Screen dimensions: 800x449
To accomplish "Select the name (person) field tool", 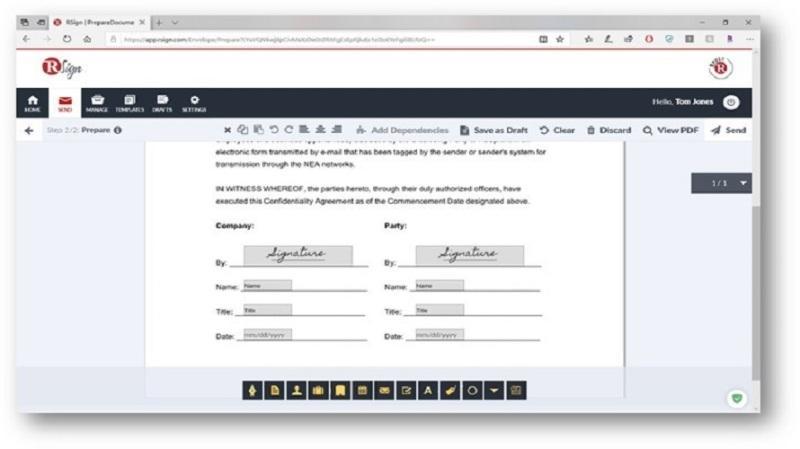I will tap(296, 391).
